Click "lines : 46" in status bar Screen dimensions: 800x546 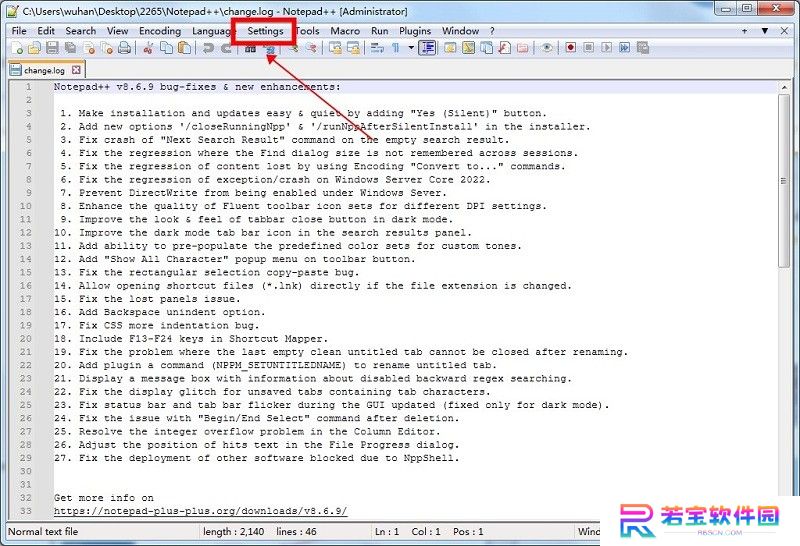click(296, 532)
